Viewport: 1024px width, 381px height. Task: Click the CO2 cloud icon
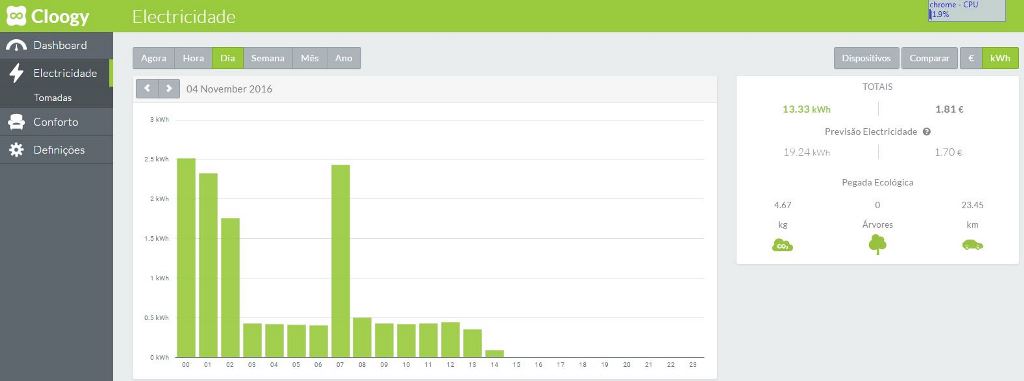tap(782, 246)
